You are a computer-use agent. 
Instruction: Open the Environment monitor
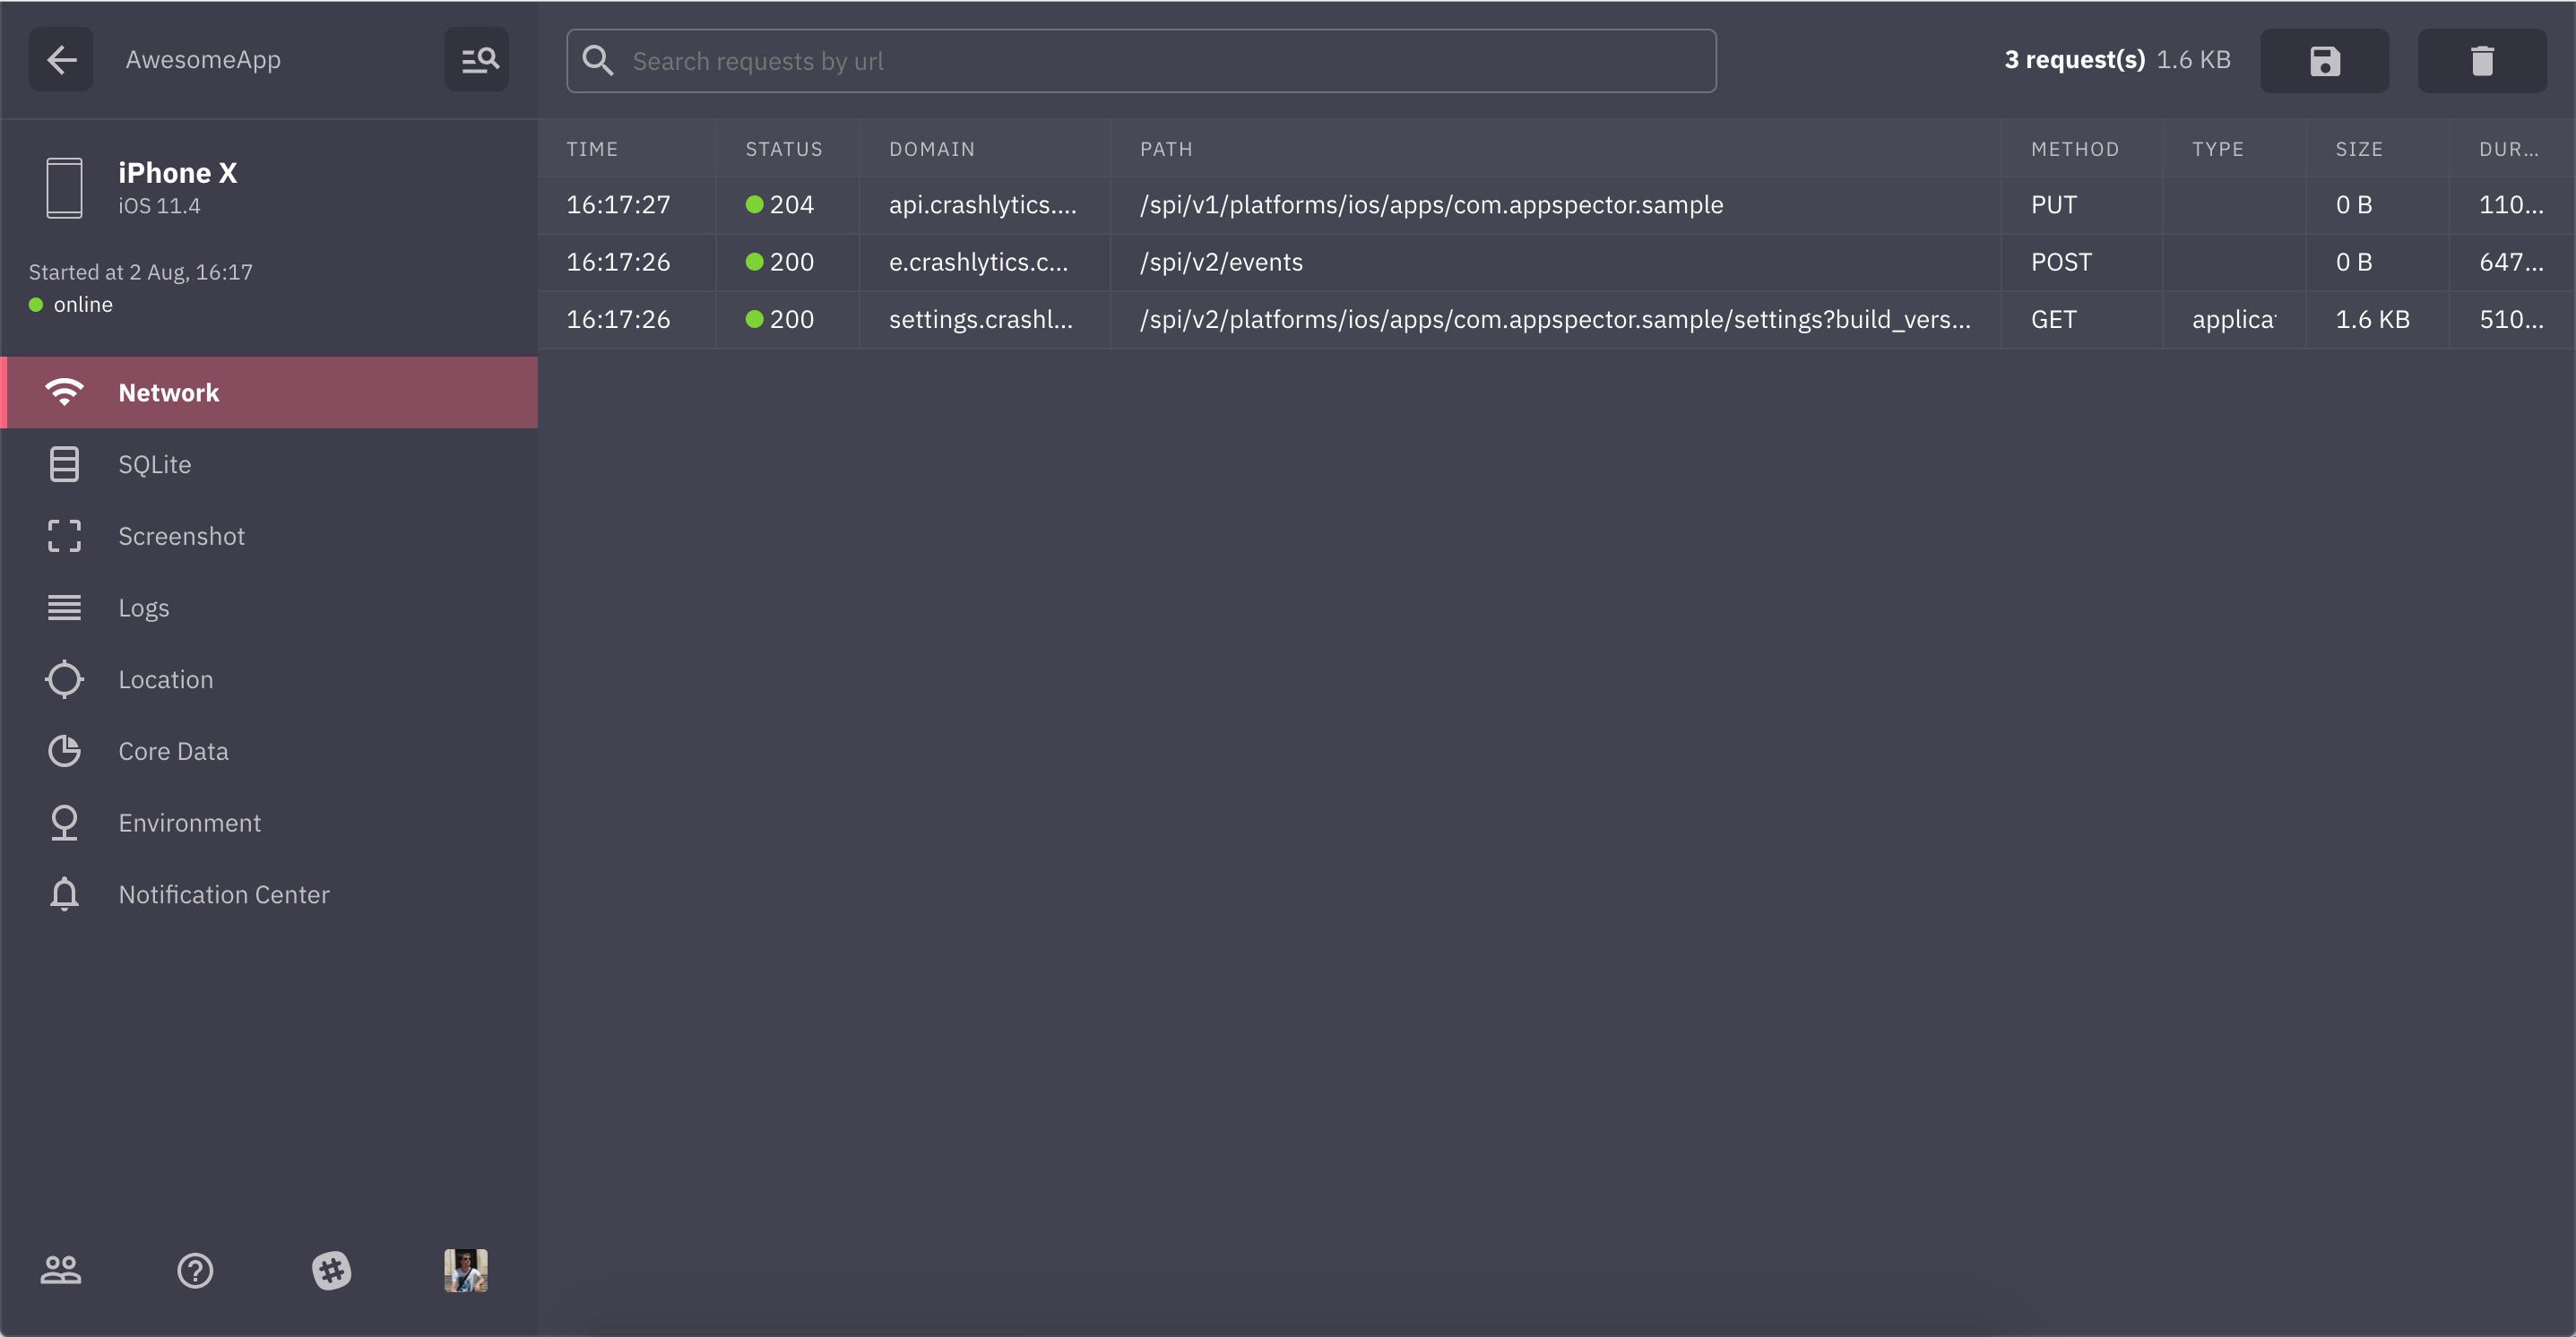tap(270, 823)
